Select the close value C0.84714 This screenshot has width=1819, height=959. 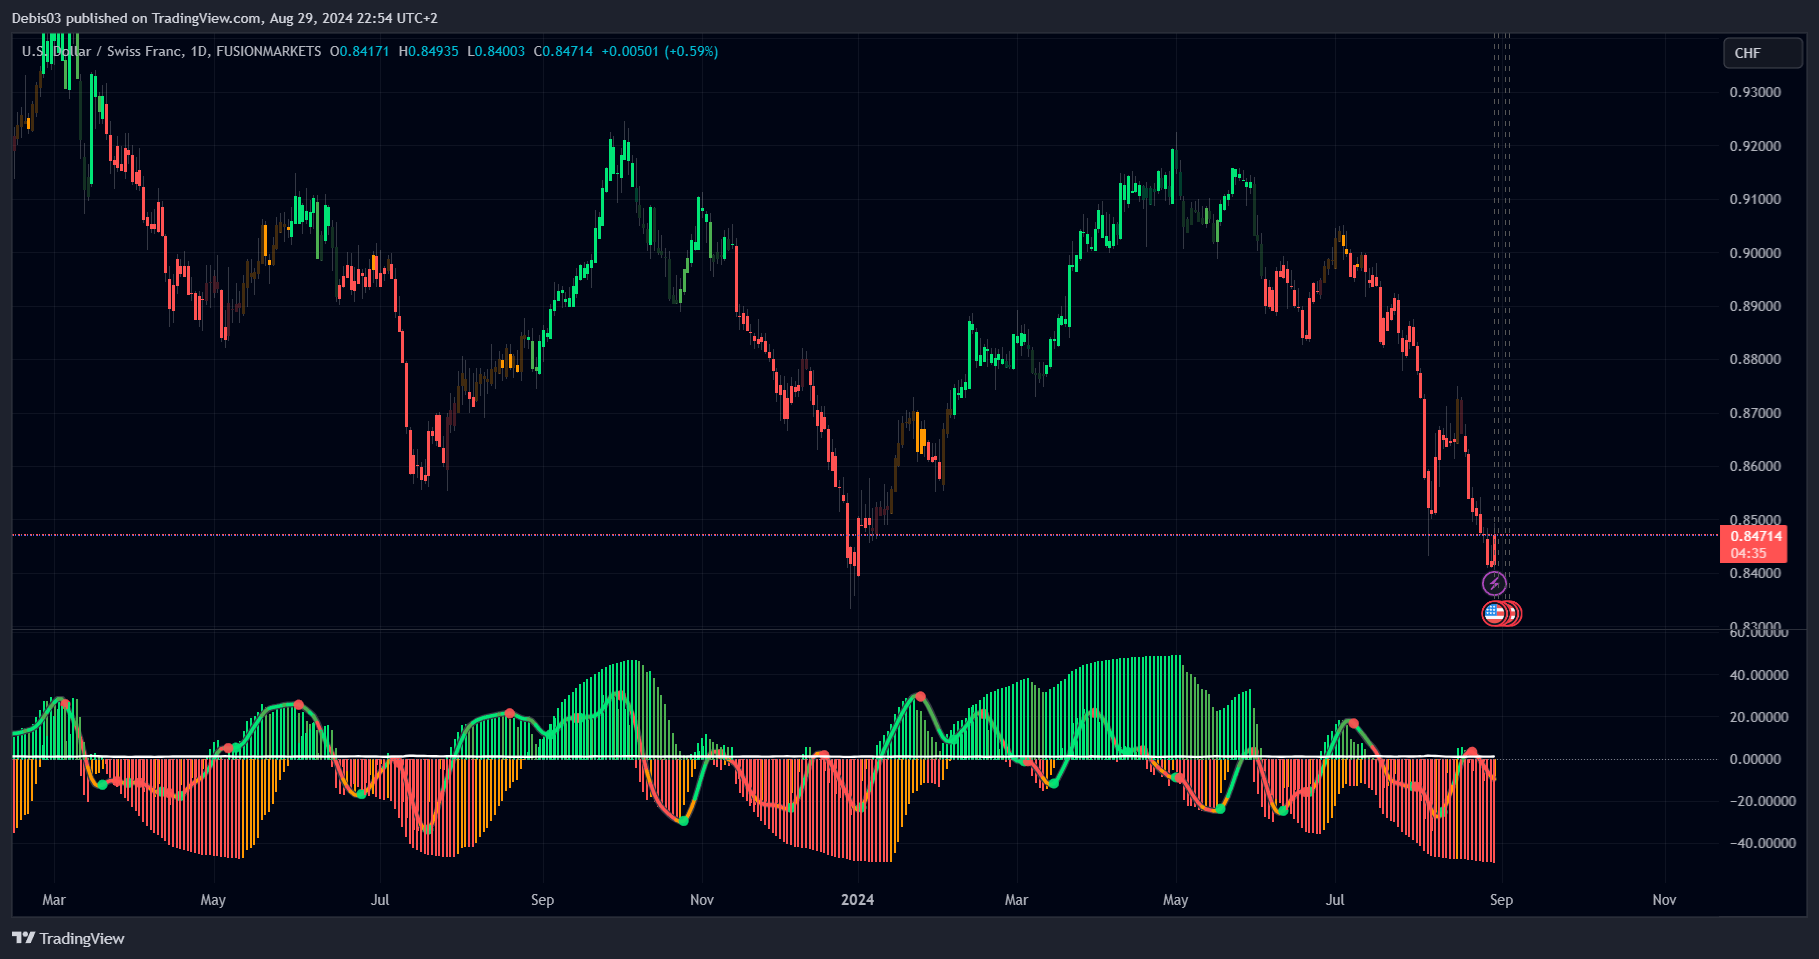pyautogui.click(x=563, y=51)
